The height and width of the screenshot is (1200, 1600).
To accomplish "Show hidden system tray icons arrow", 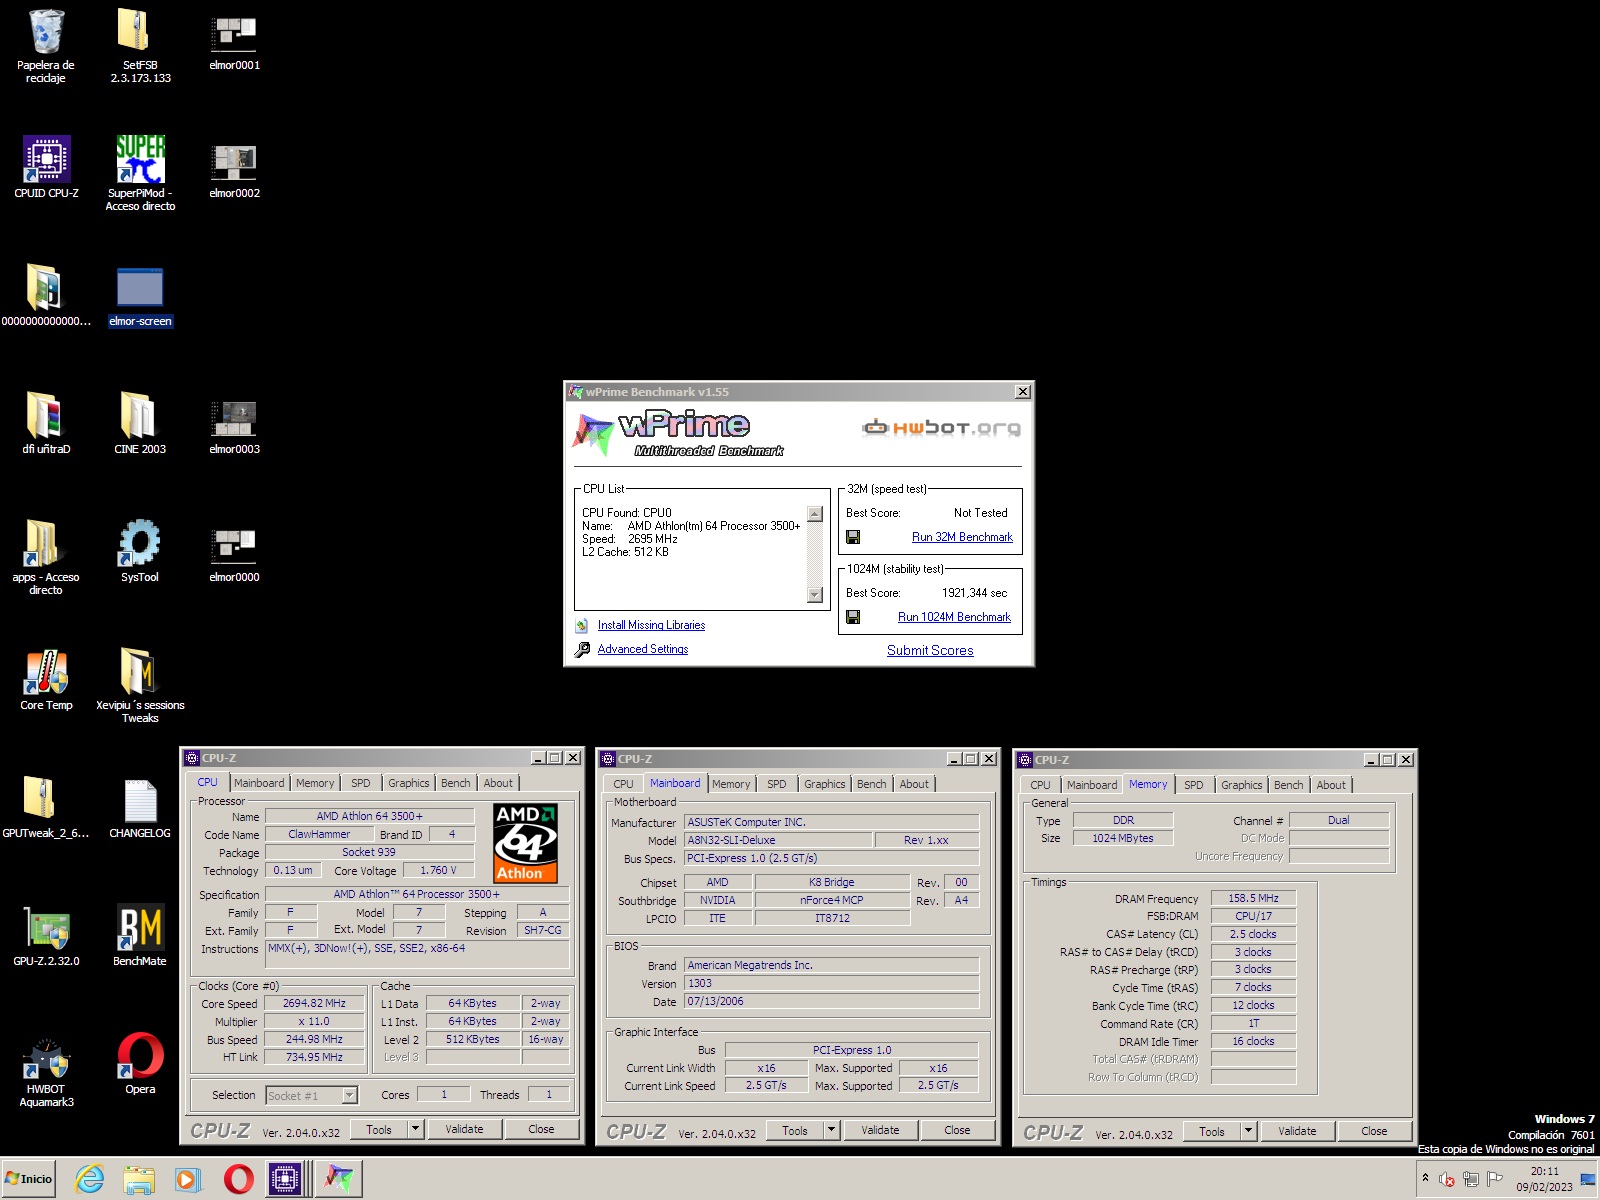I will (1425, 1178).
